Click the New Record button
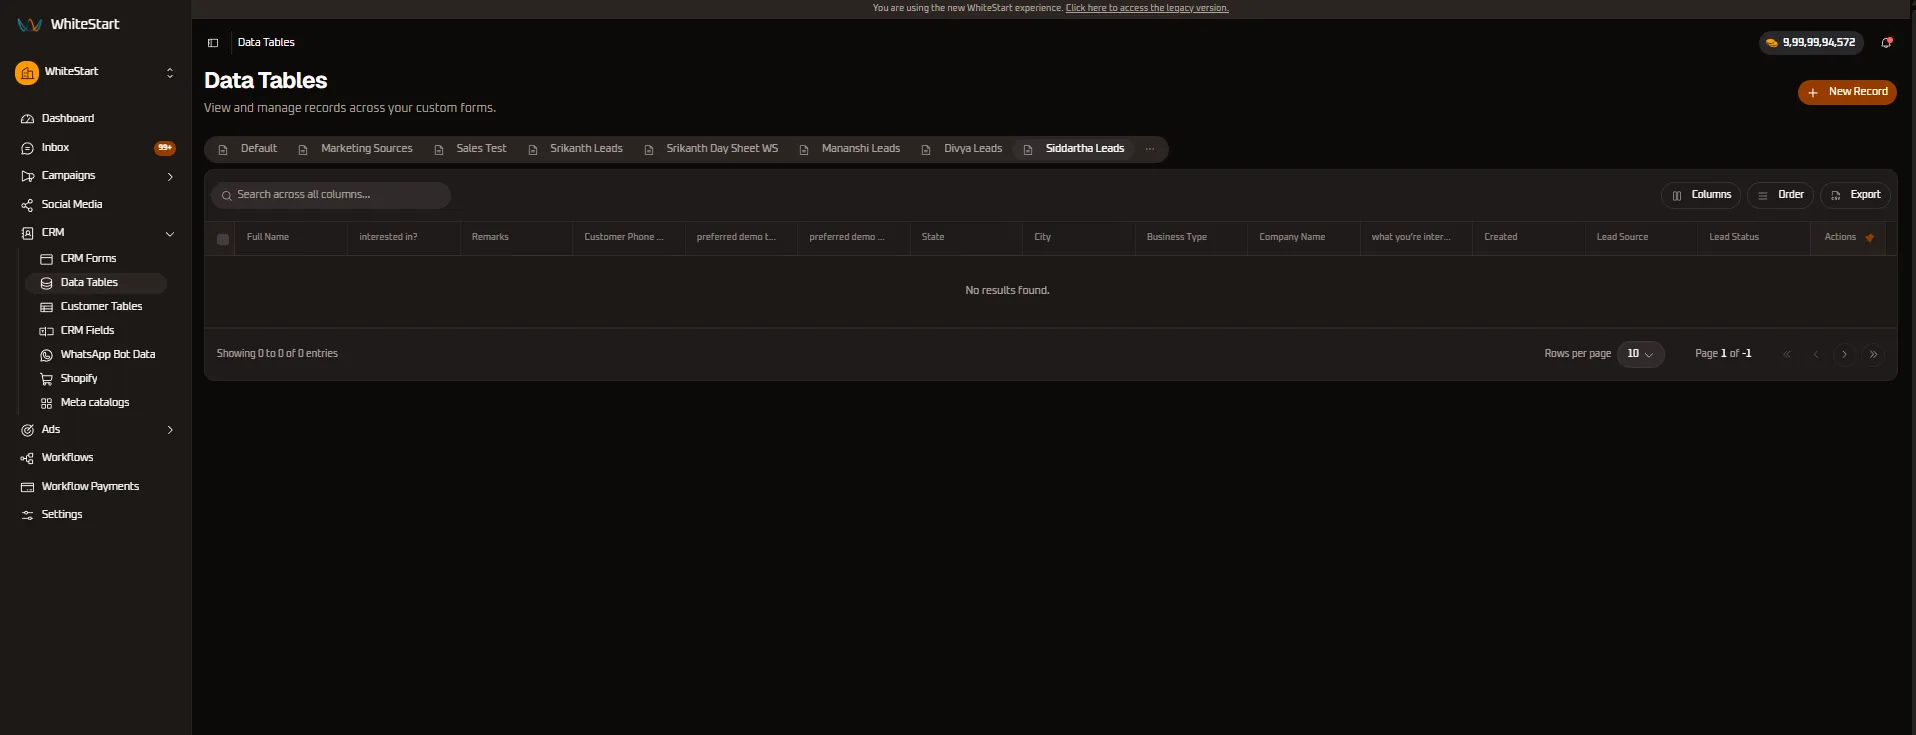The width and height of the screenshot is (1916, 735). point(1847,92)
